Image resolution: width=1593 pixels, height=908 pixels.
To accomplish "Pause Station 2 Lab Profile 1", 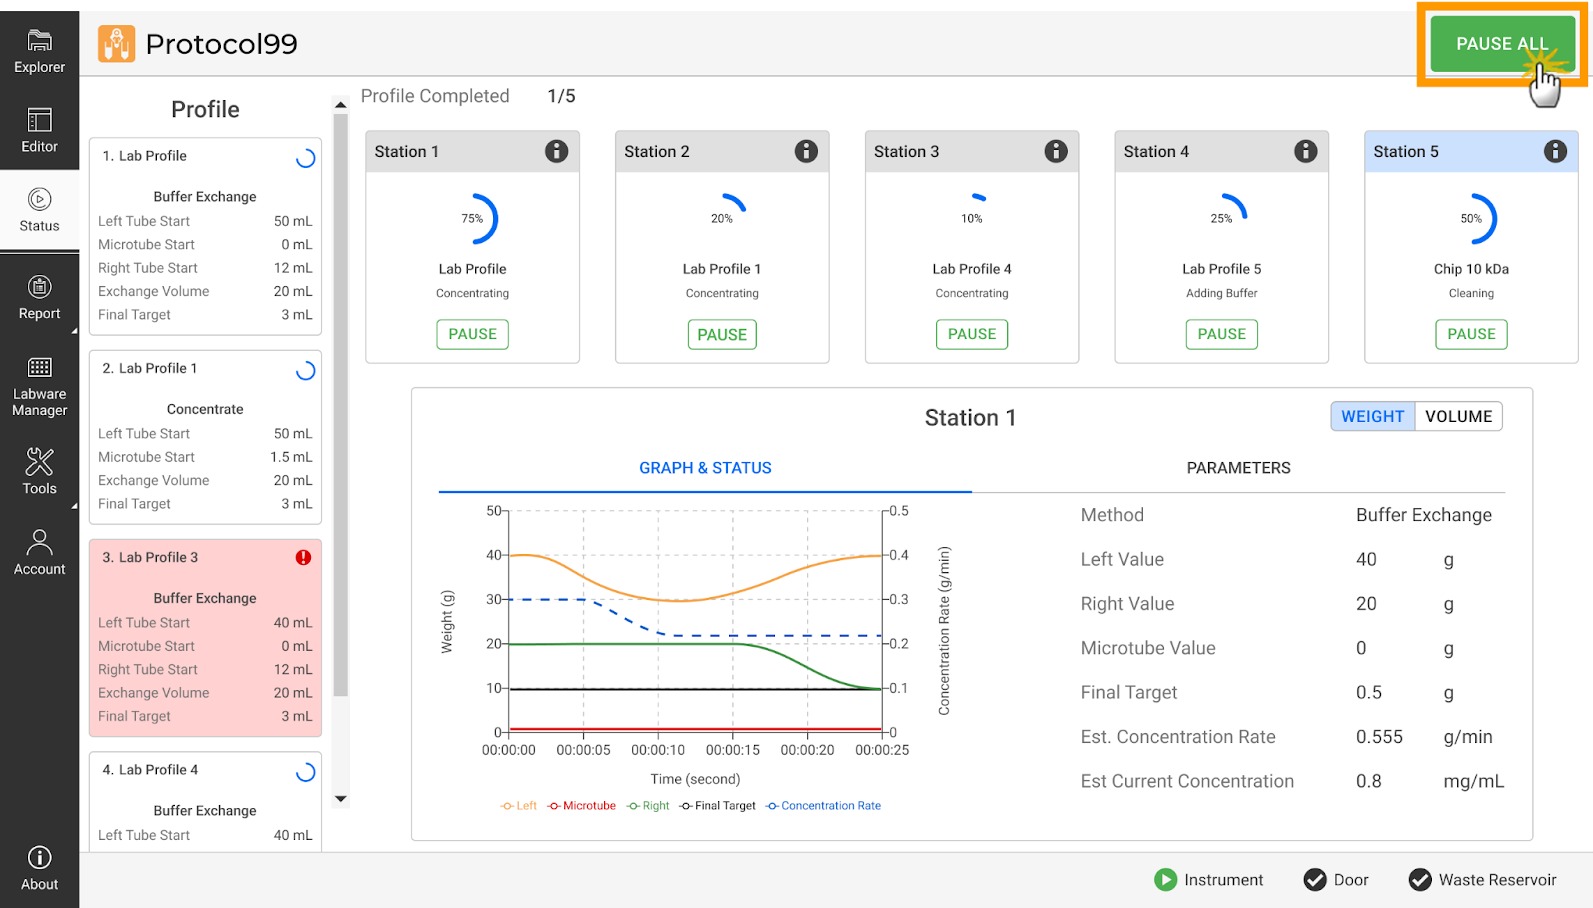I will (722, 335).
